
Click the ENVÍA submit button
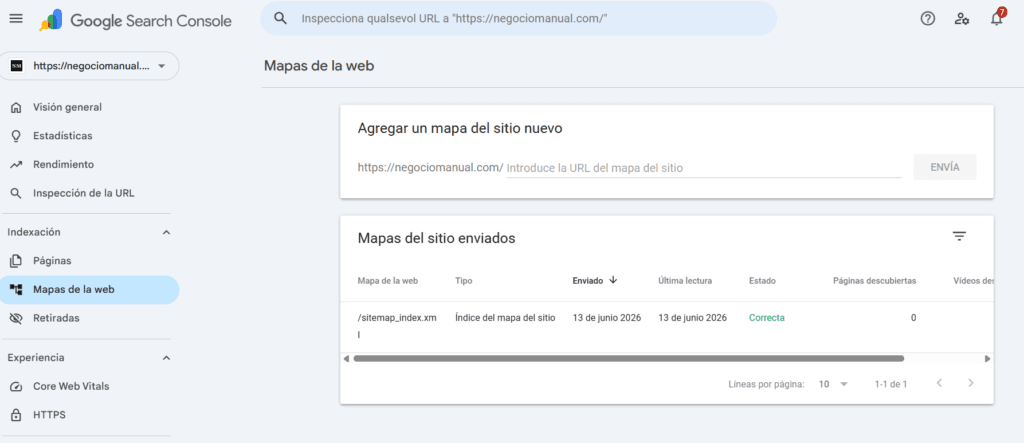tap(944, 167)
